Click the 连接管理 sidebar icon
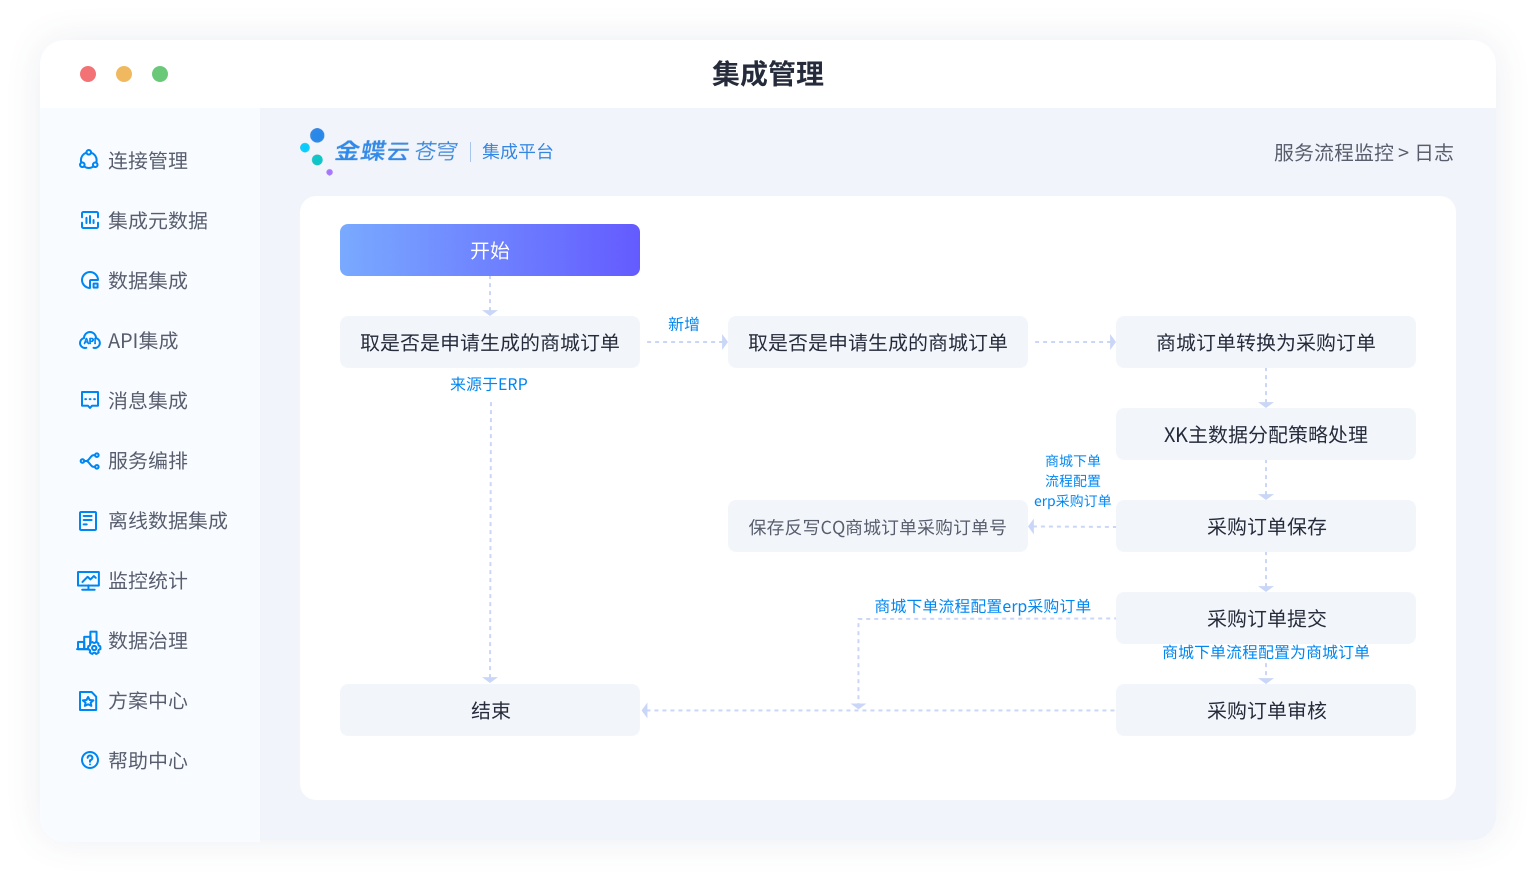 (89, 160)
